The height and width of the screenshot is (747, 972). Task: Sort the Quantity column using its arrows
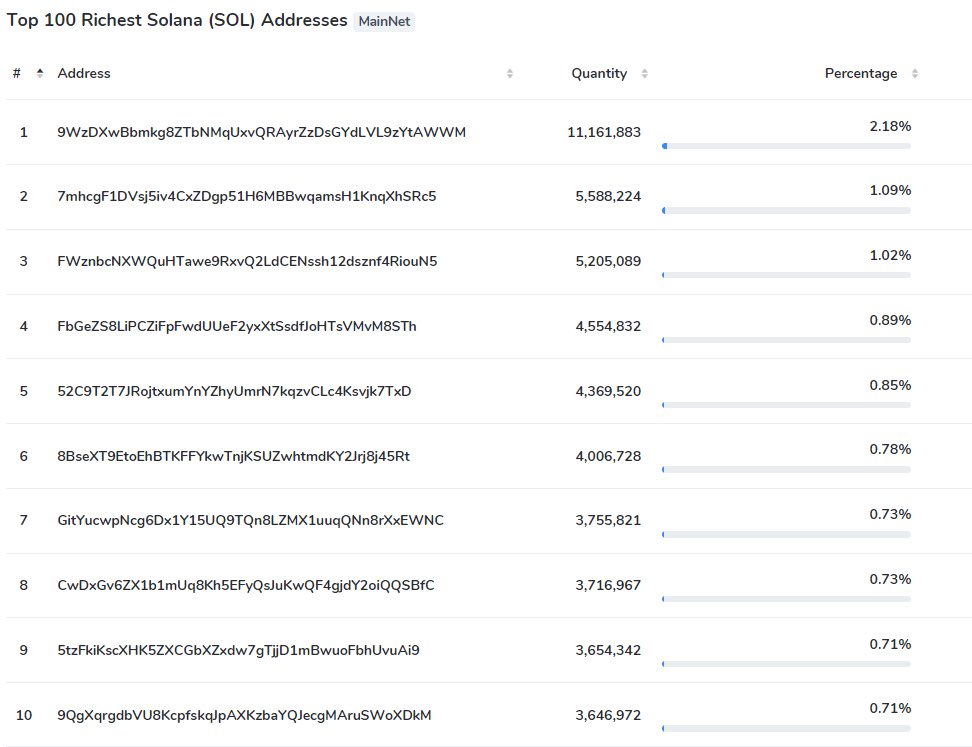[x=645, y=73]
